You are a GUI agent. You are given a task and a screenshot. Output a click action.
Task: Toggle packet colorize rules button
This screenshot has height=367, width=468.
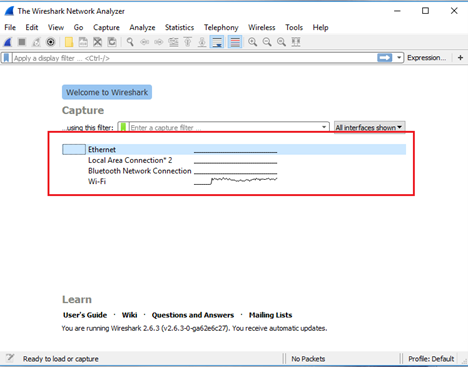pyautogui.click(x=235, y=42)
